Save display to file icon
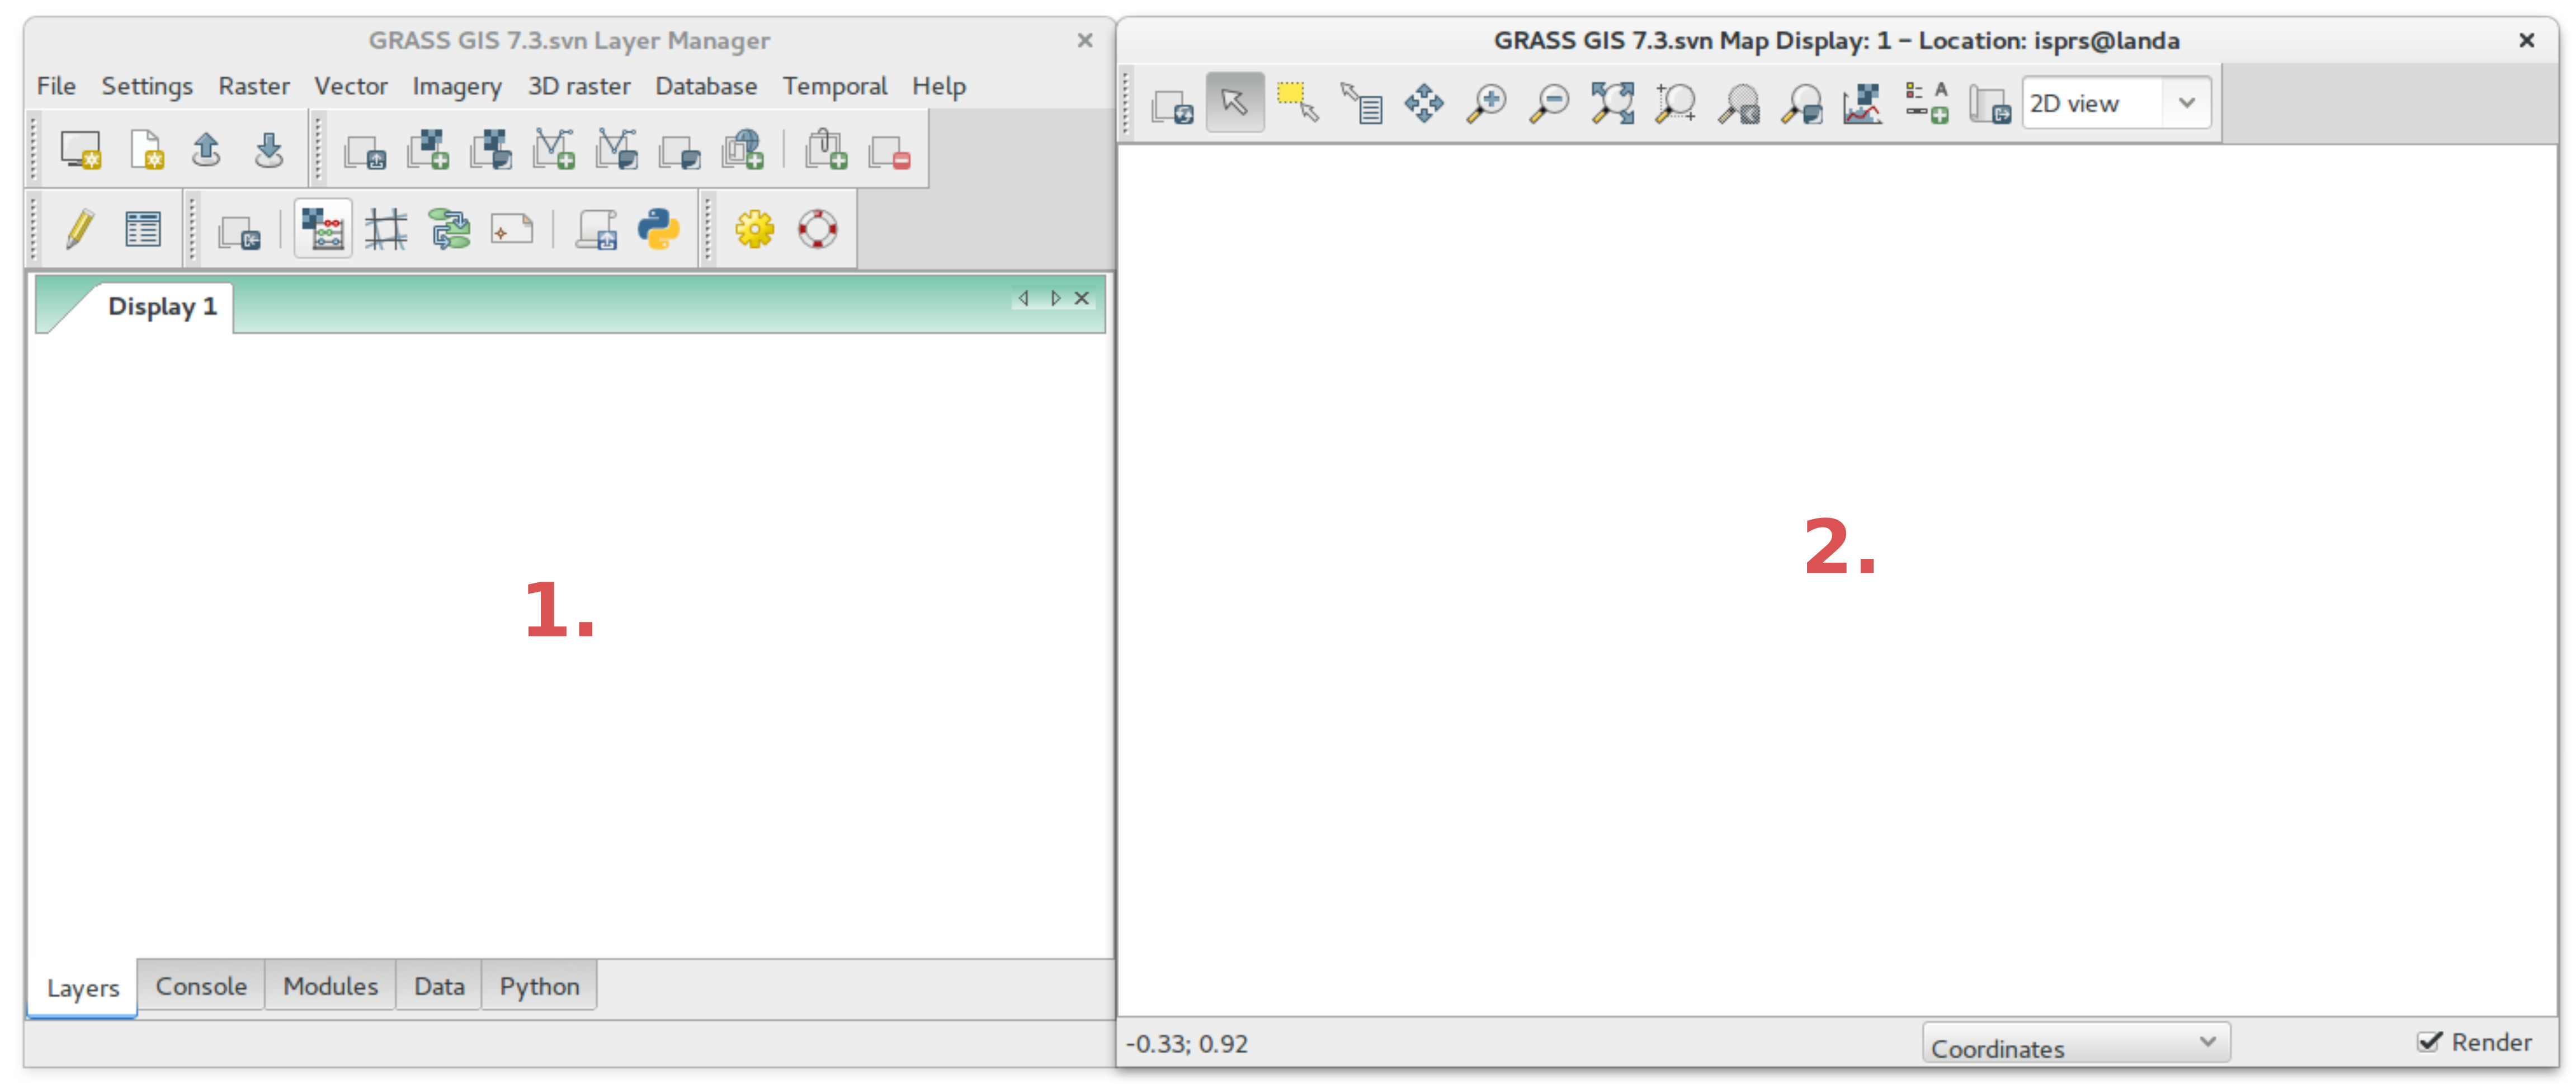The width and height of the screenshot is (2576, 1084). point(1990,104)
